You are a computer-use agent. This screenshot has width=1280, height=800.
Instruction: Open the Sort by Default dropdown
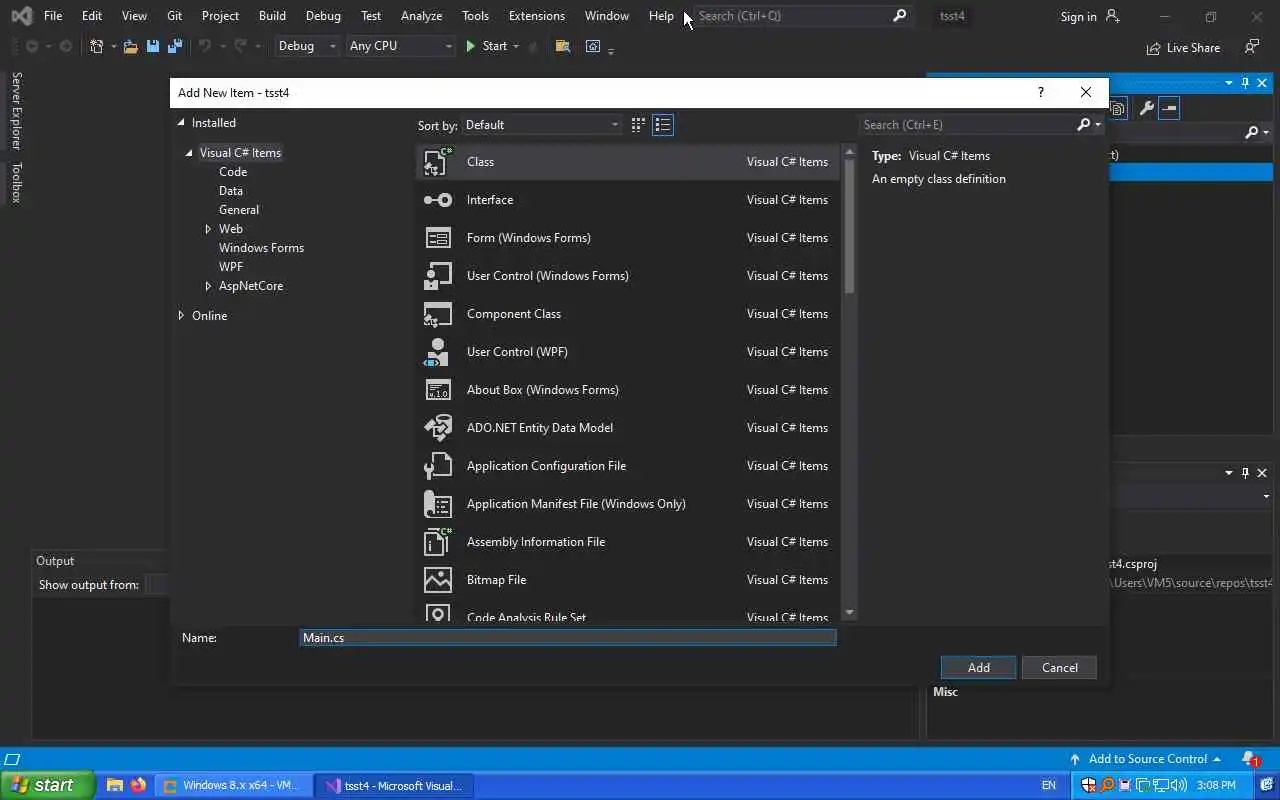point(542,125)
